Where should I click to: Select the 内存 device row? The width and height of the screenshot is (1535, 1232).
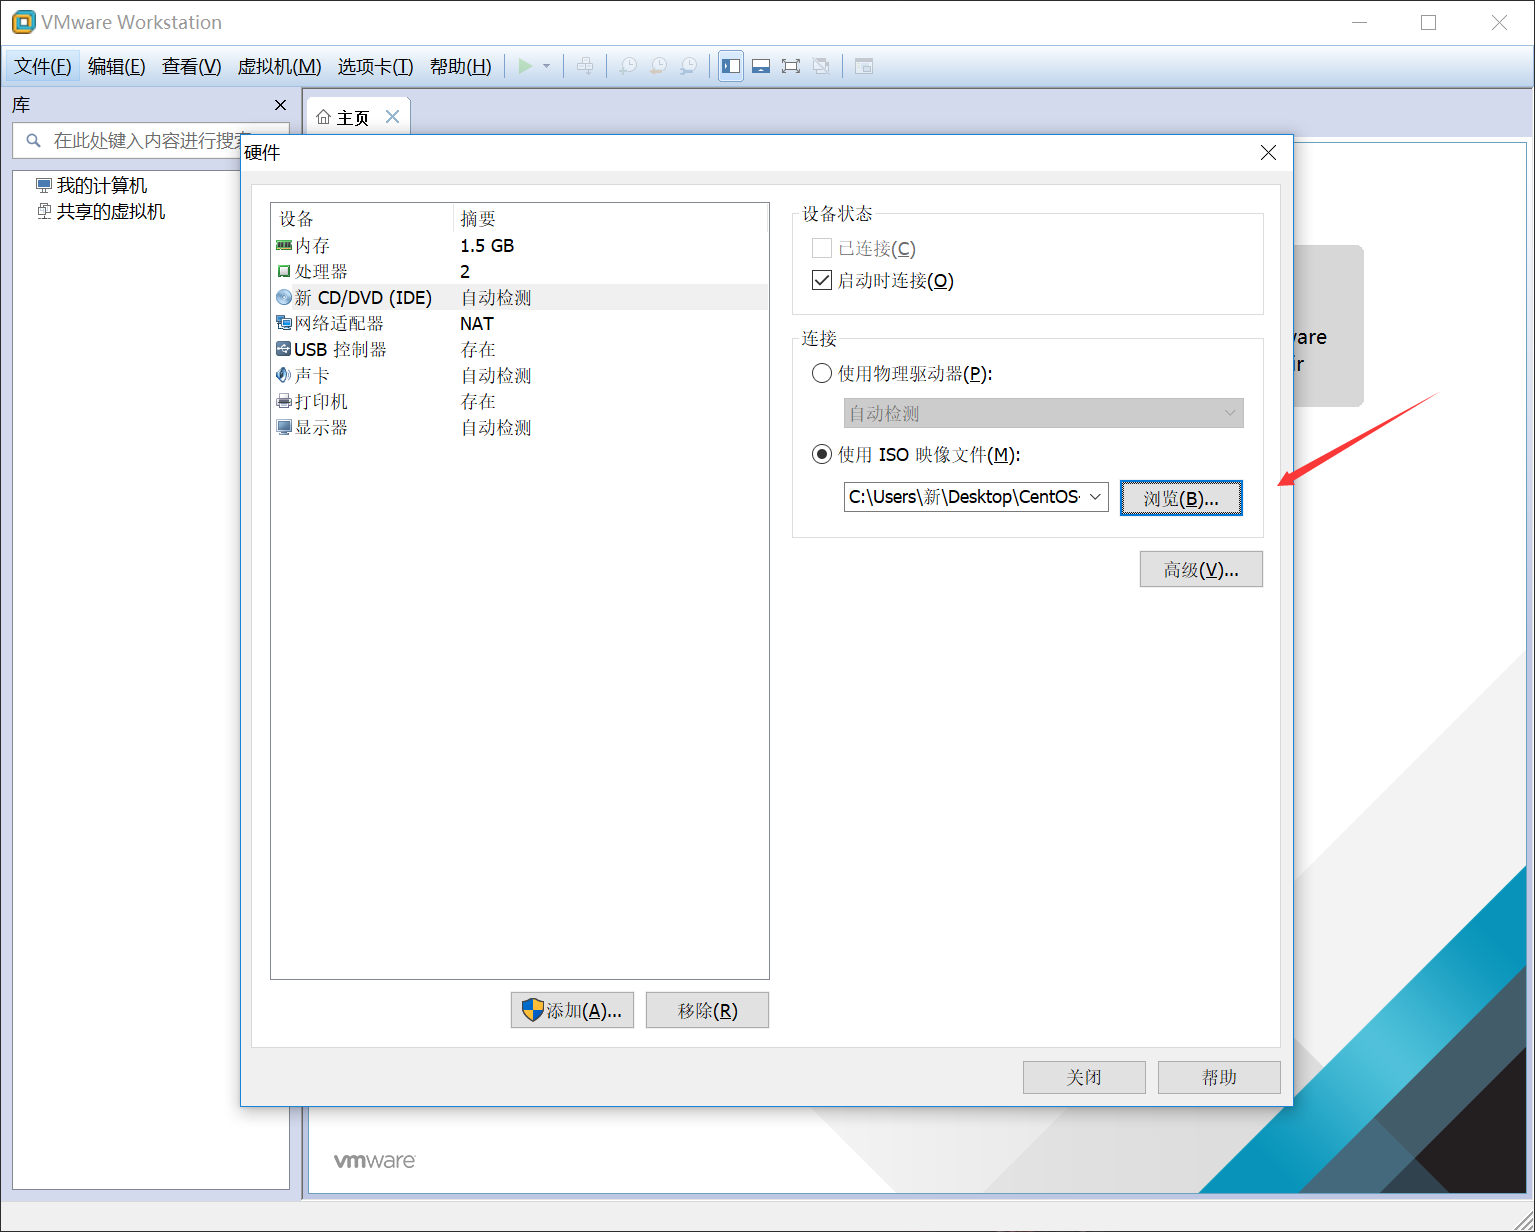click(x=520, y=245)
